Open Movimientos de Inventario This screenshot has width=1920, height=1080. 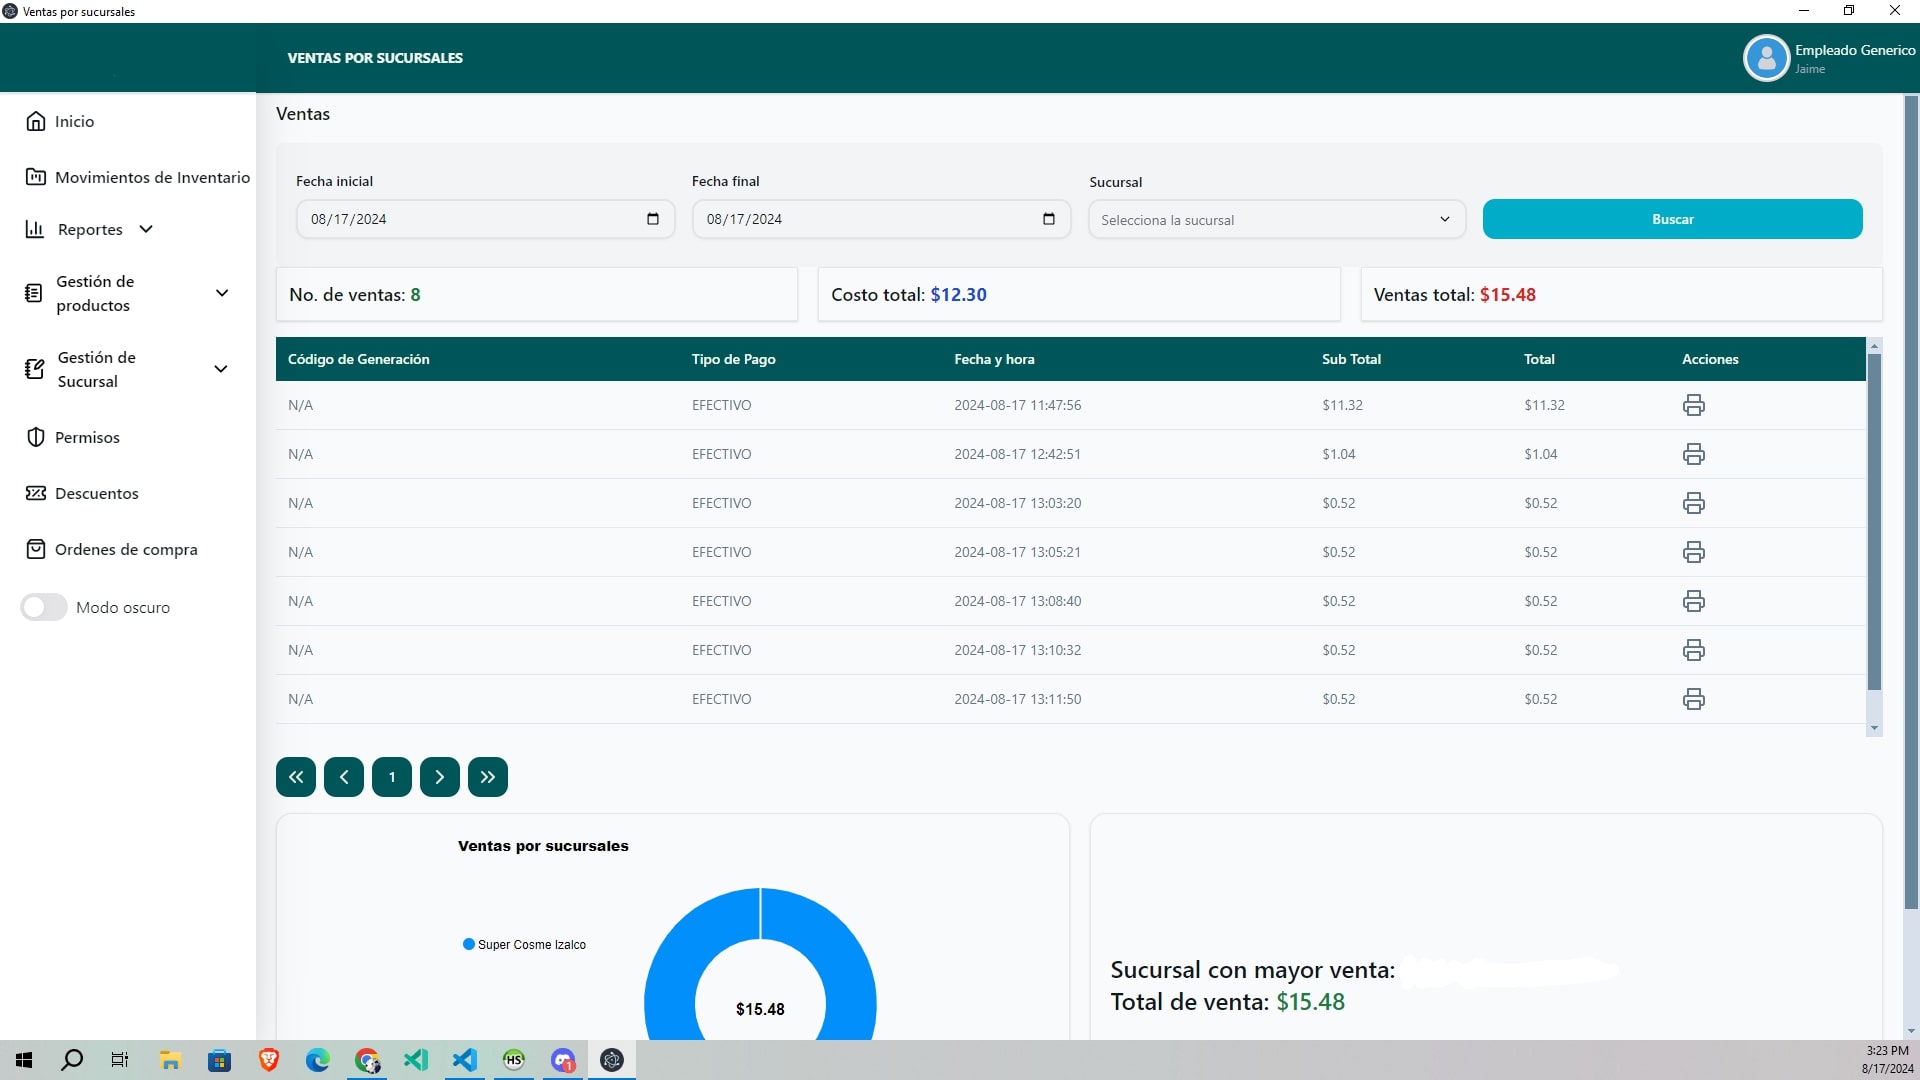(138, 177)
